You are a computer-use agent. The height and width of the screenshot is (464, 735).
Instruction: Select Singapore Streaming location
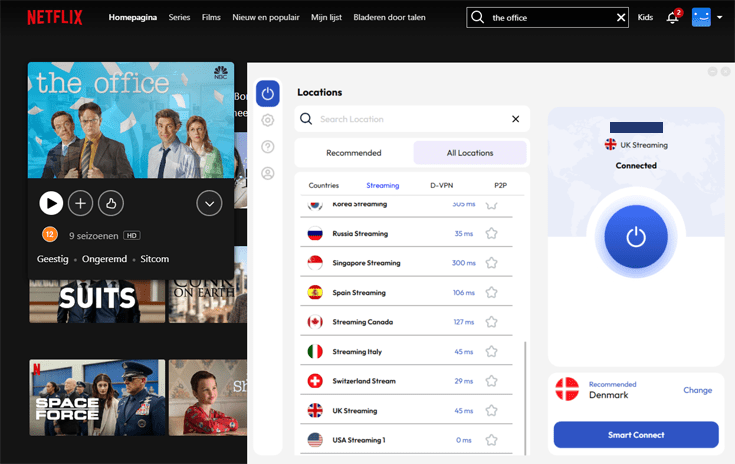click(406, 263)
